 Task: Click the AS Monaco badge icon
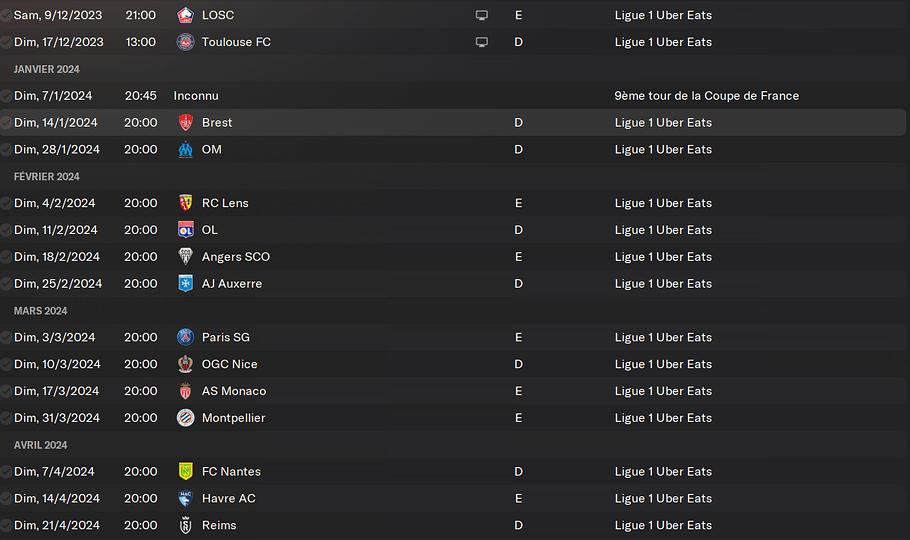tap(185, 391)
